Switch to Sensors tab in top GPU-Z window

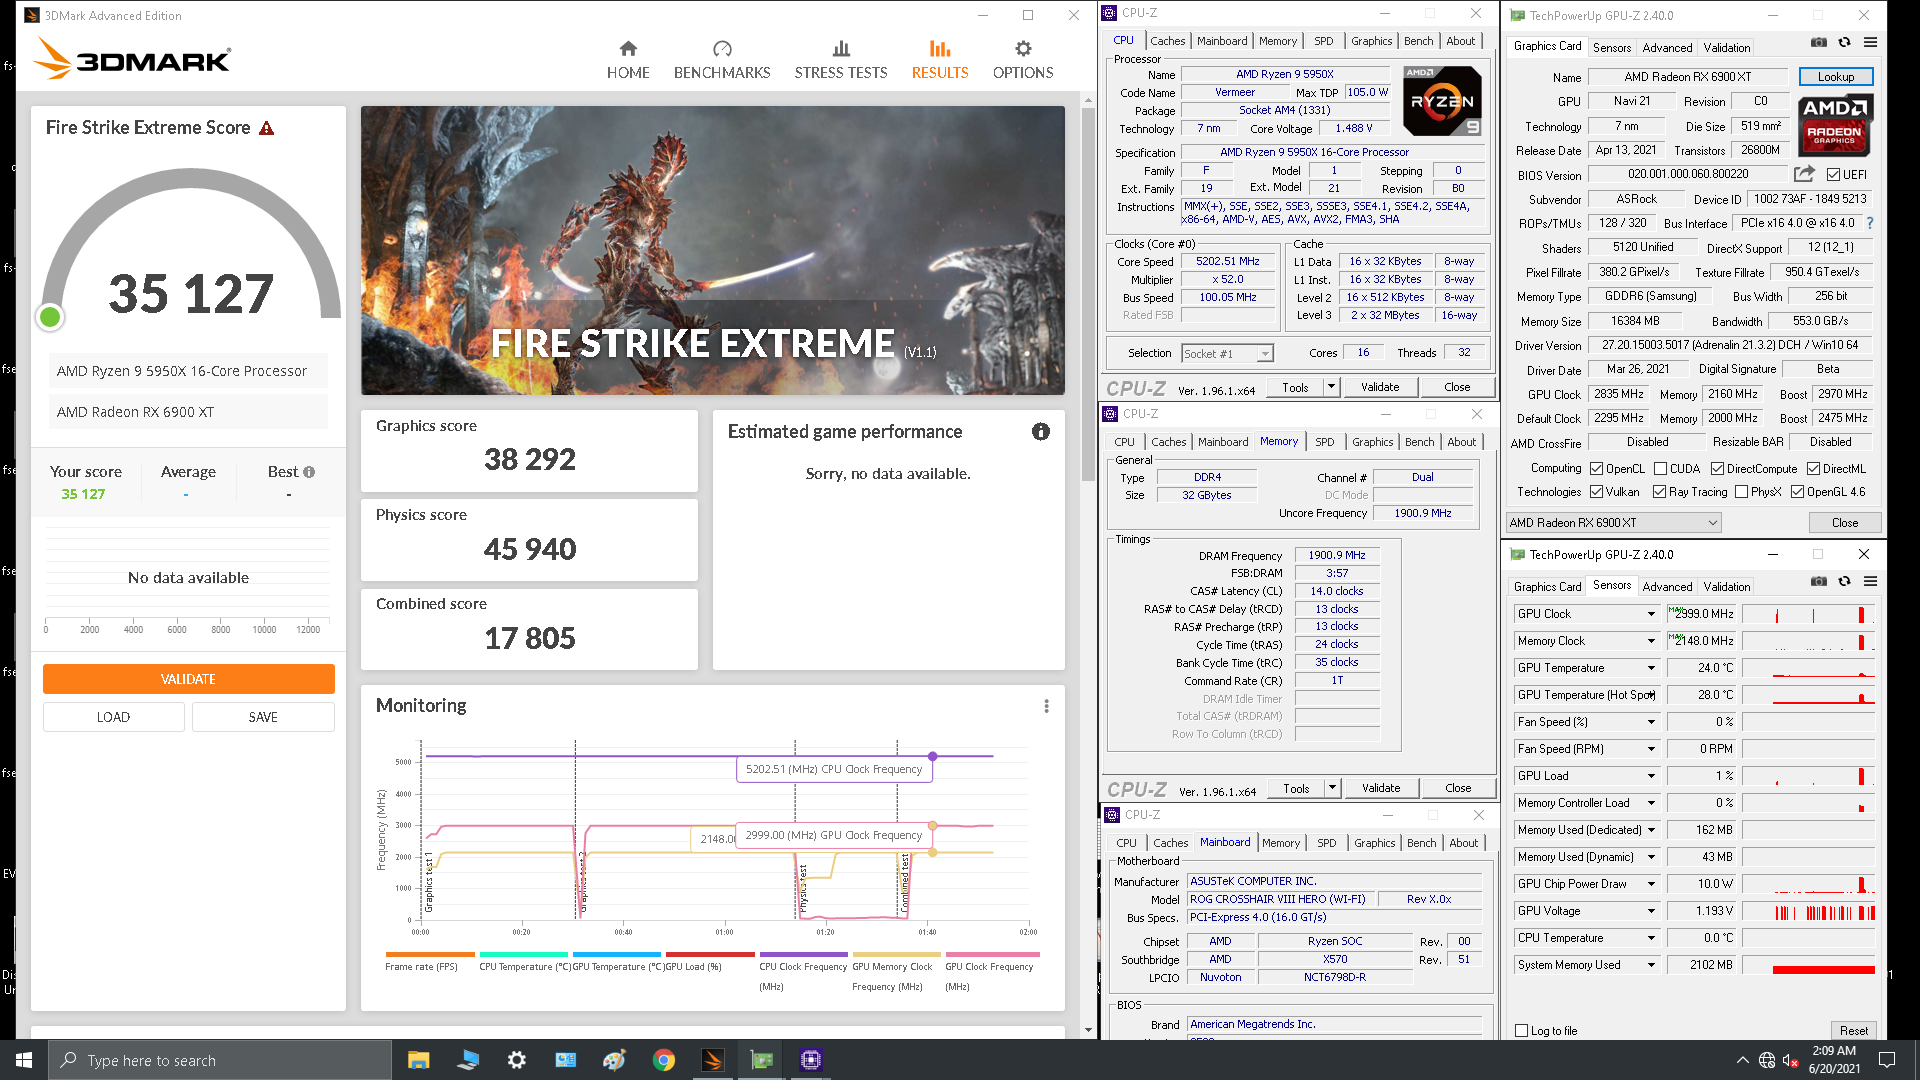pos(1612,47)
